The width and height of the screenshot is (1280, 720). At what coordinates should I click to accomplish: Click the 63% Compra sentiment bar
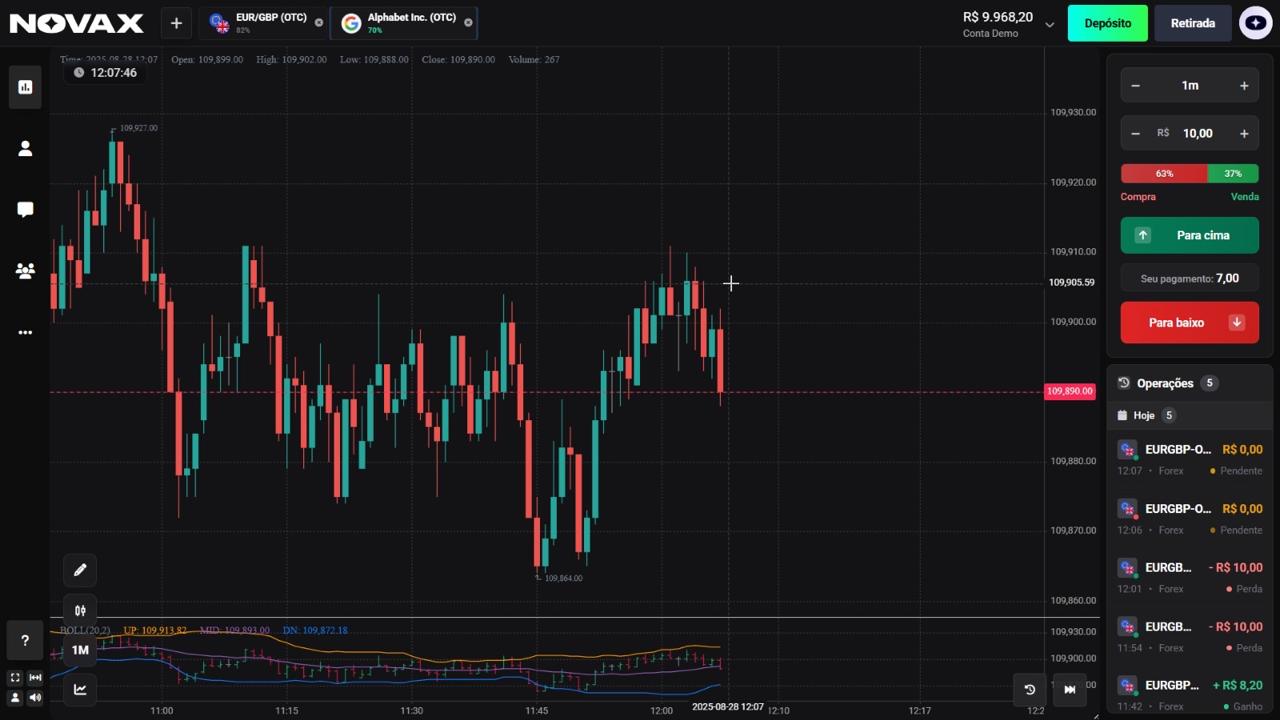(x=1164, y=174)
